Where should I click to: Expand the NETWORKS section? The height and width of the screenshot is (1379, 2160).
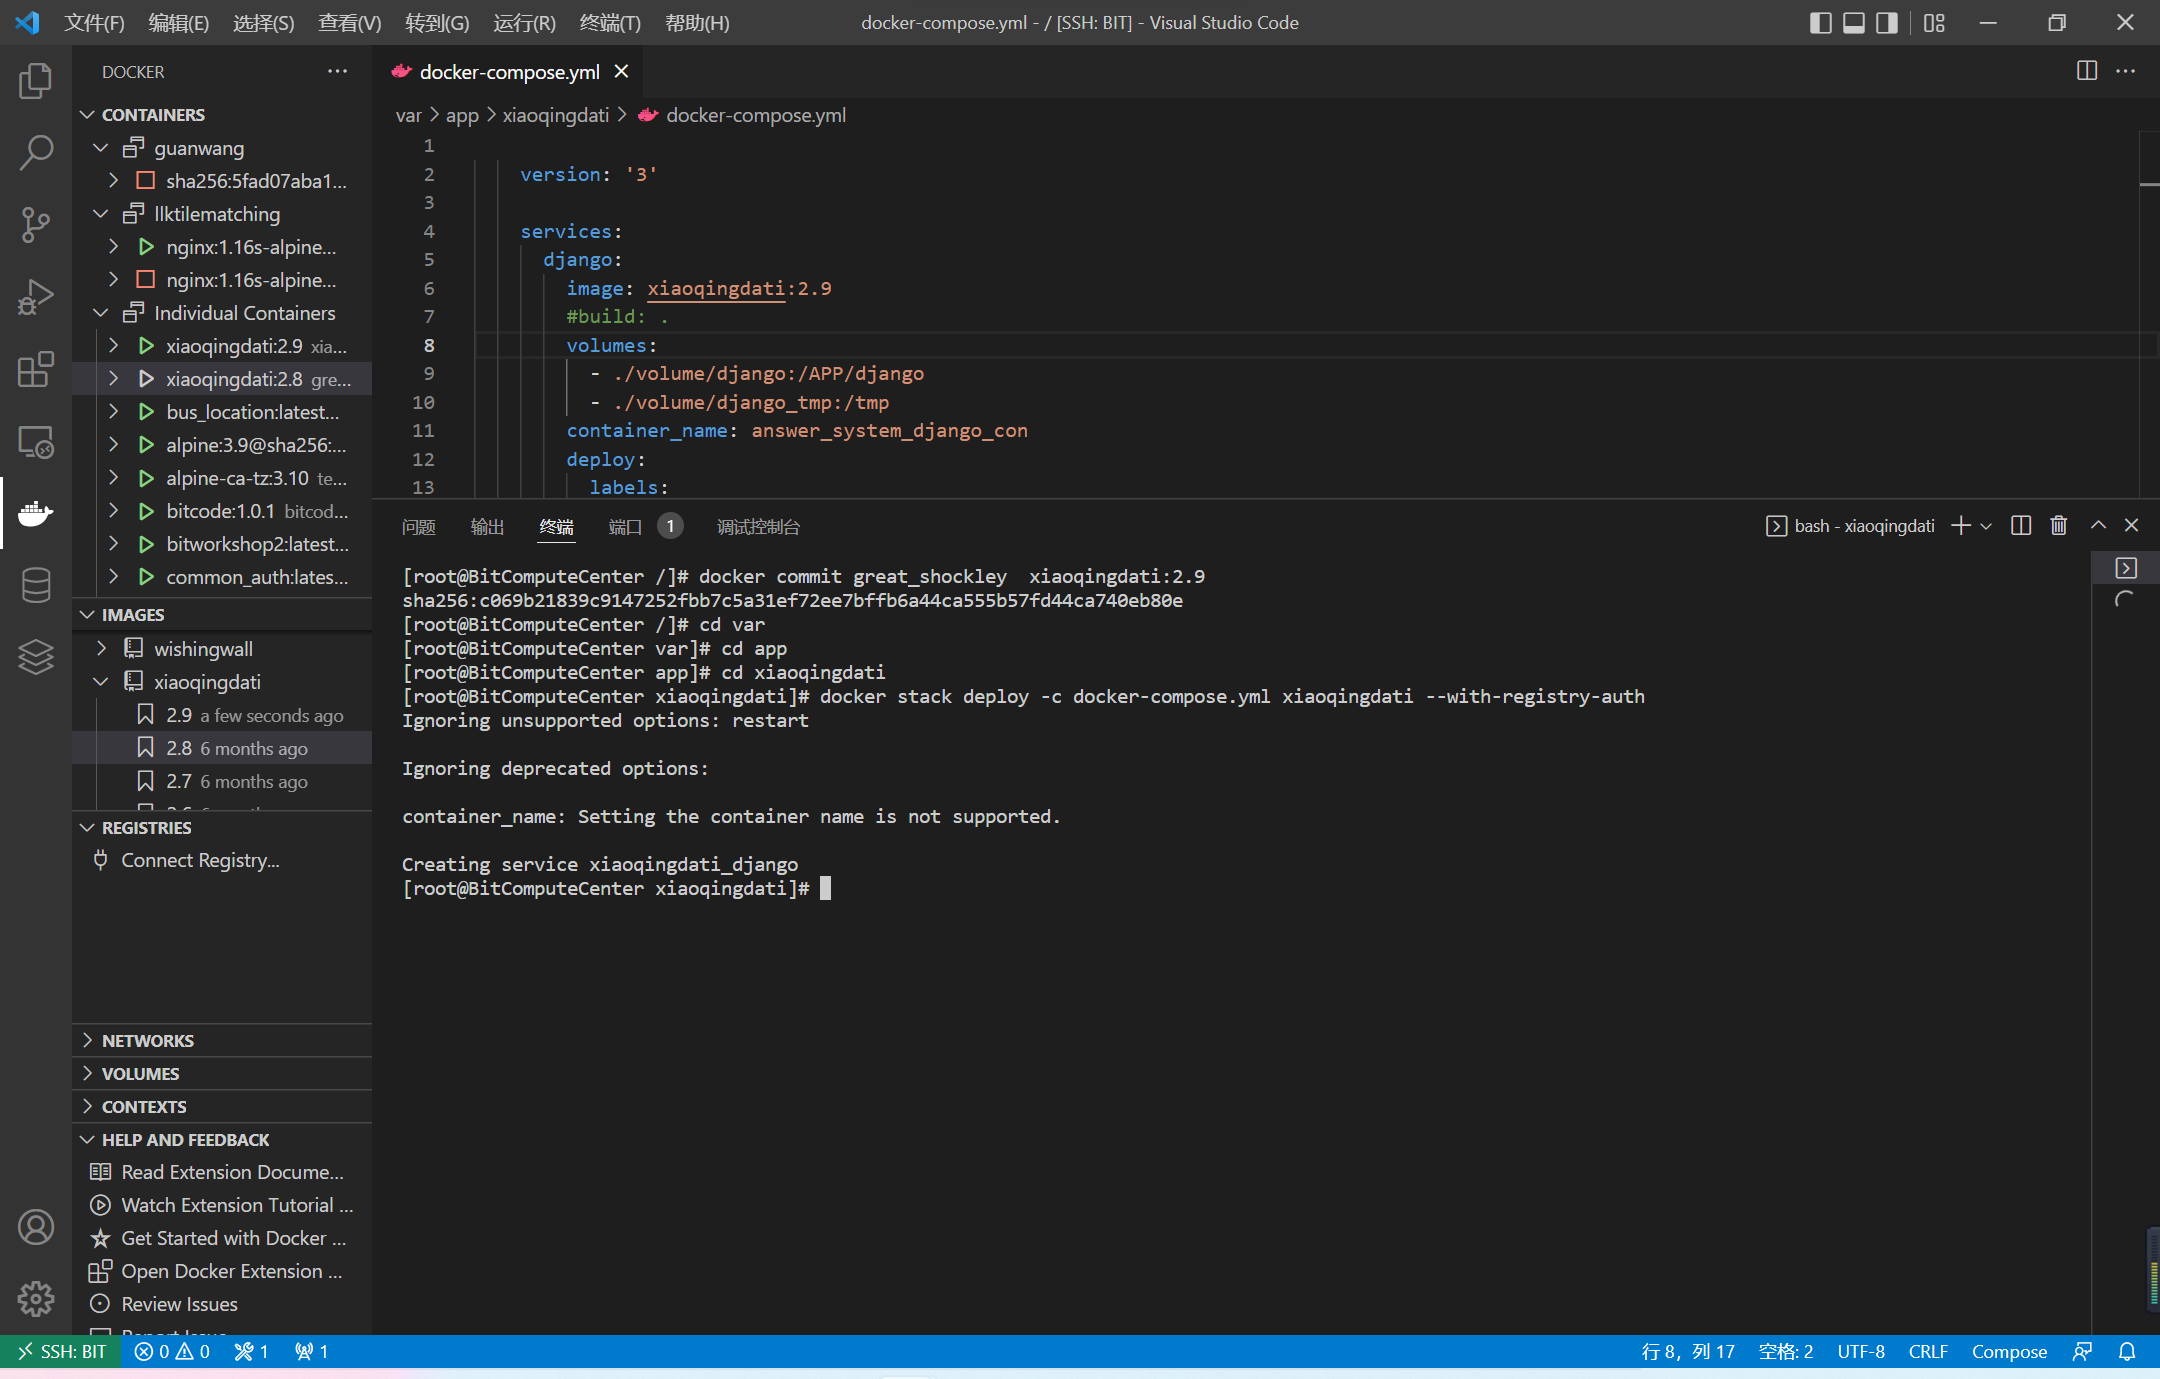222,1040
